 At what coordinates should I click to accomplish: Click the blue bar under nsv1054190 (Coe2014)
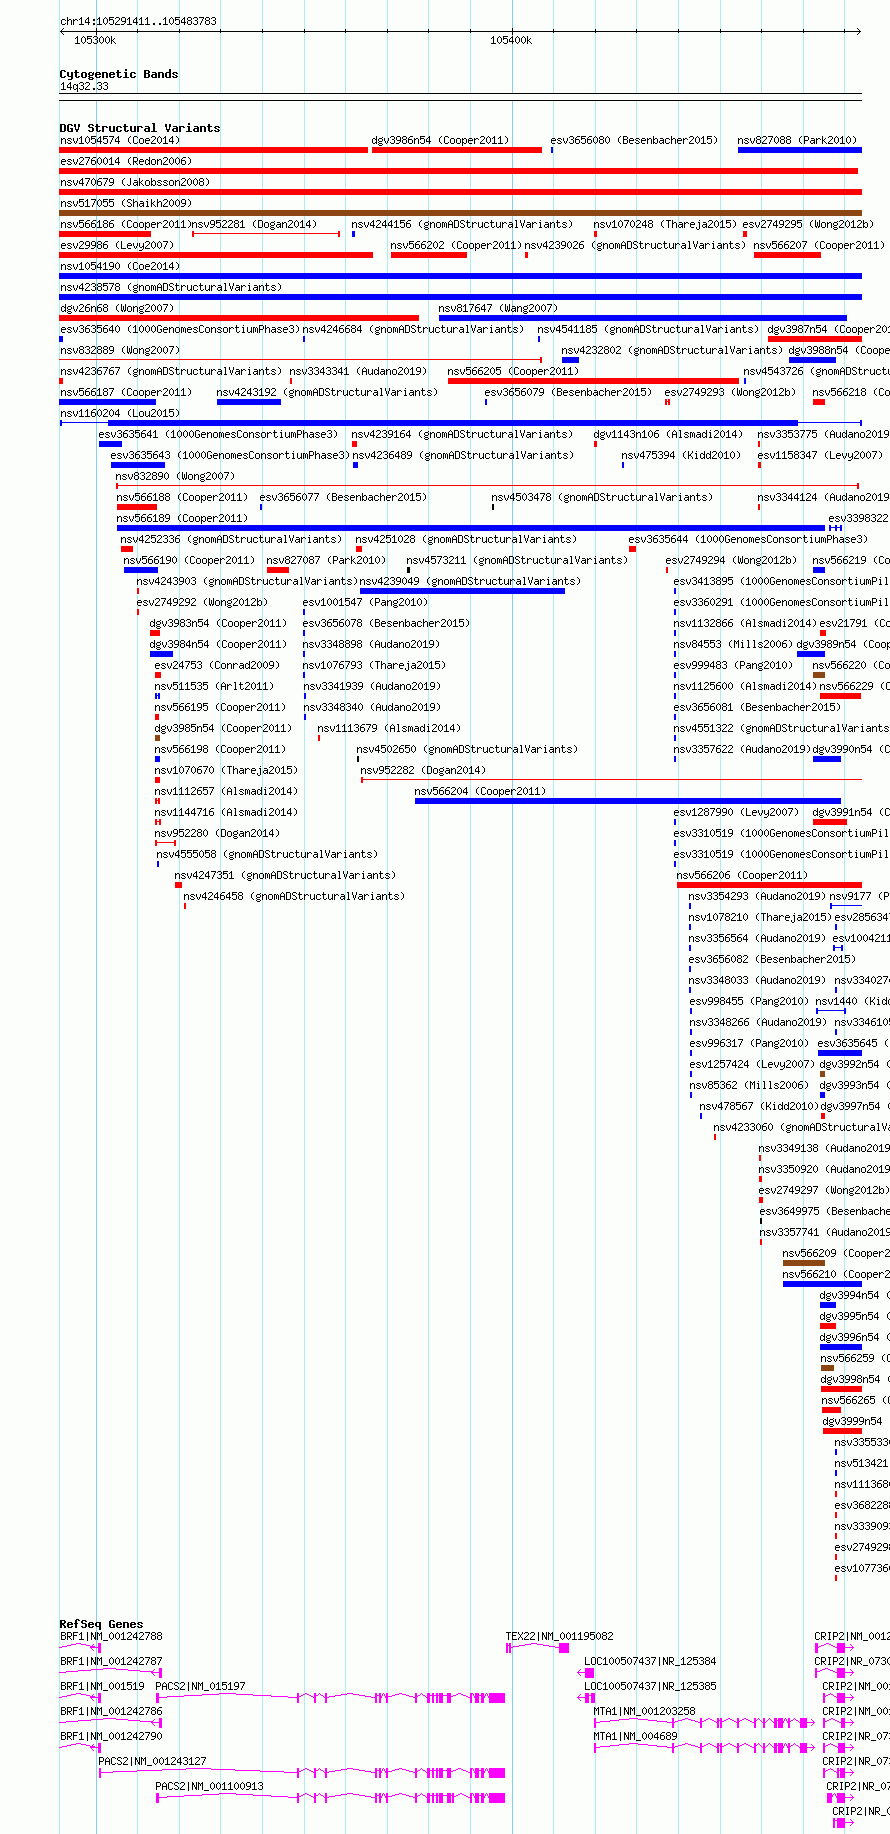pos(461,276)
